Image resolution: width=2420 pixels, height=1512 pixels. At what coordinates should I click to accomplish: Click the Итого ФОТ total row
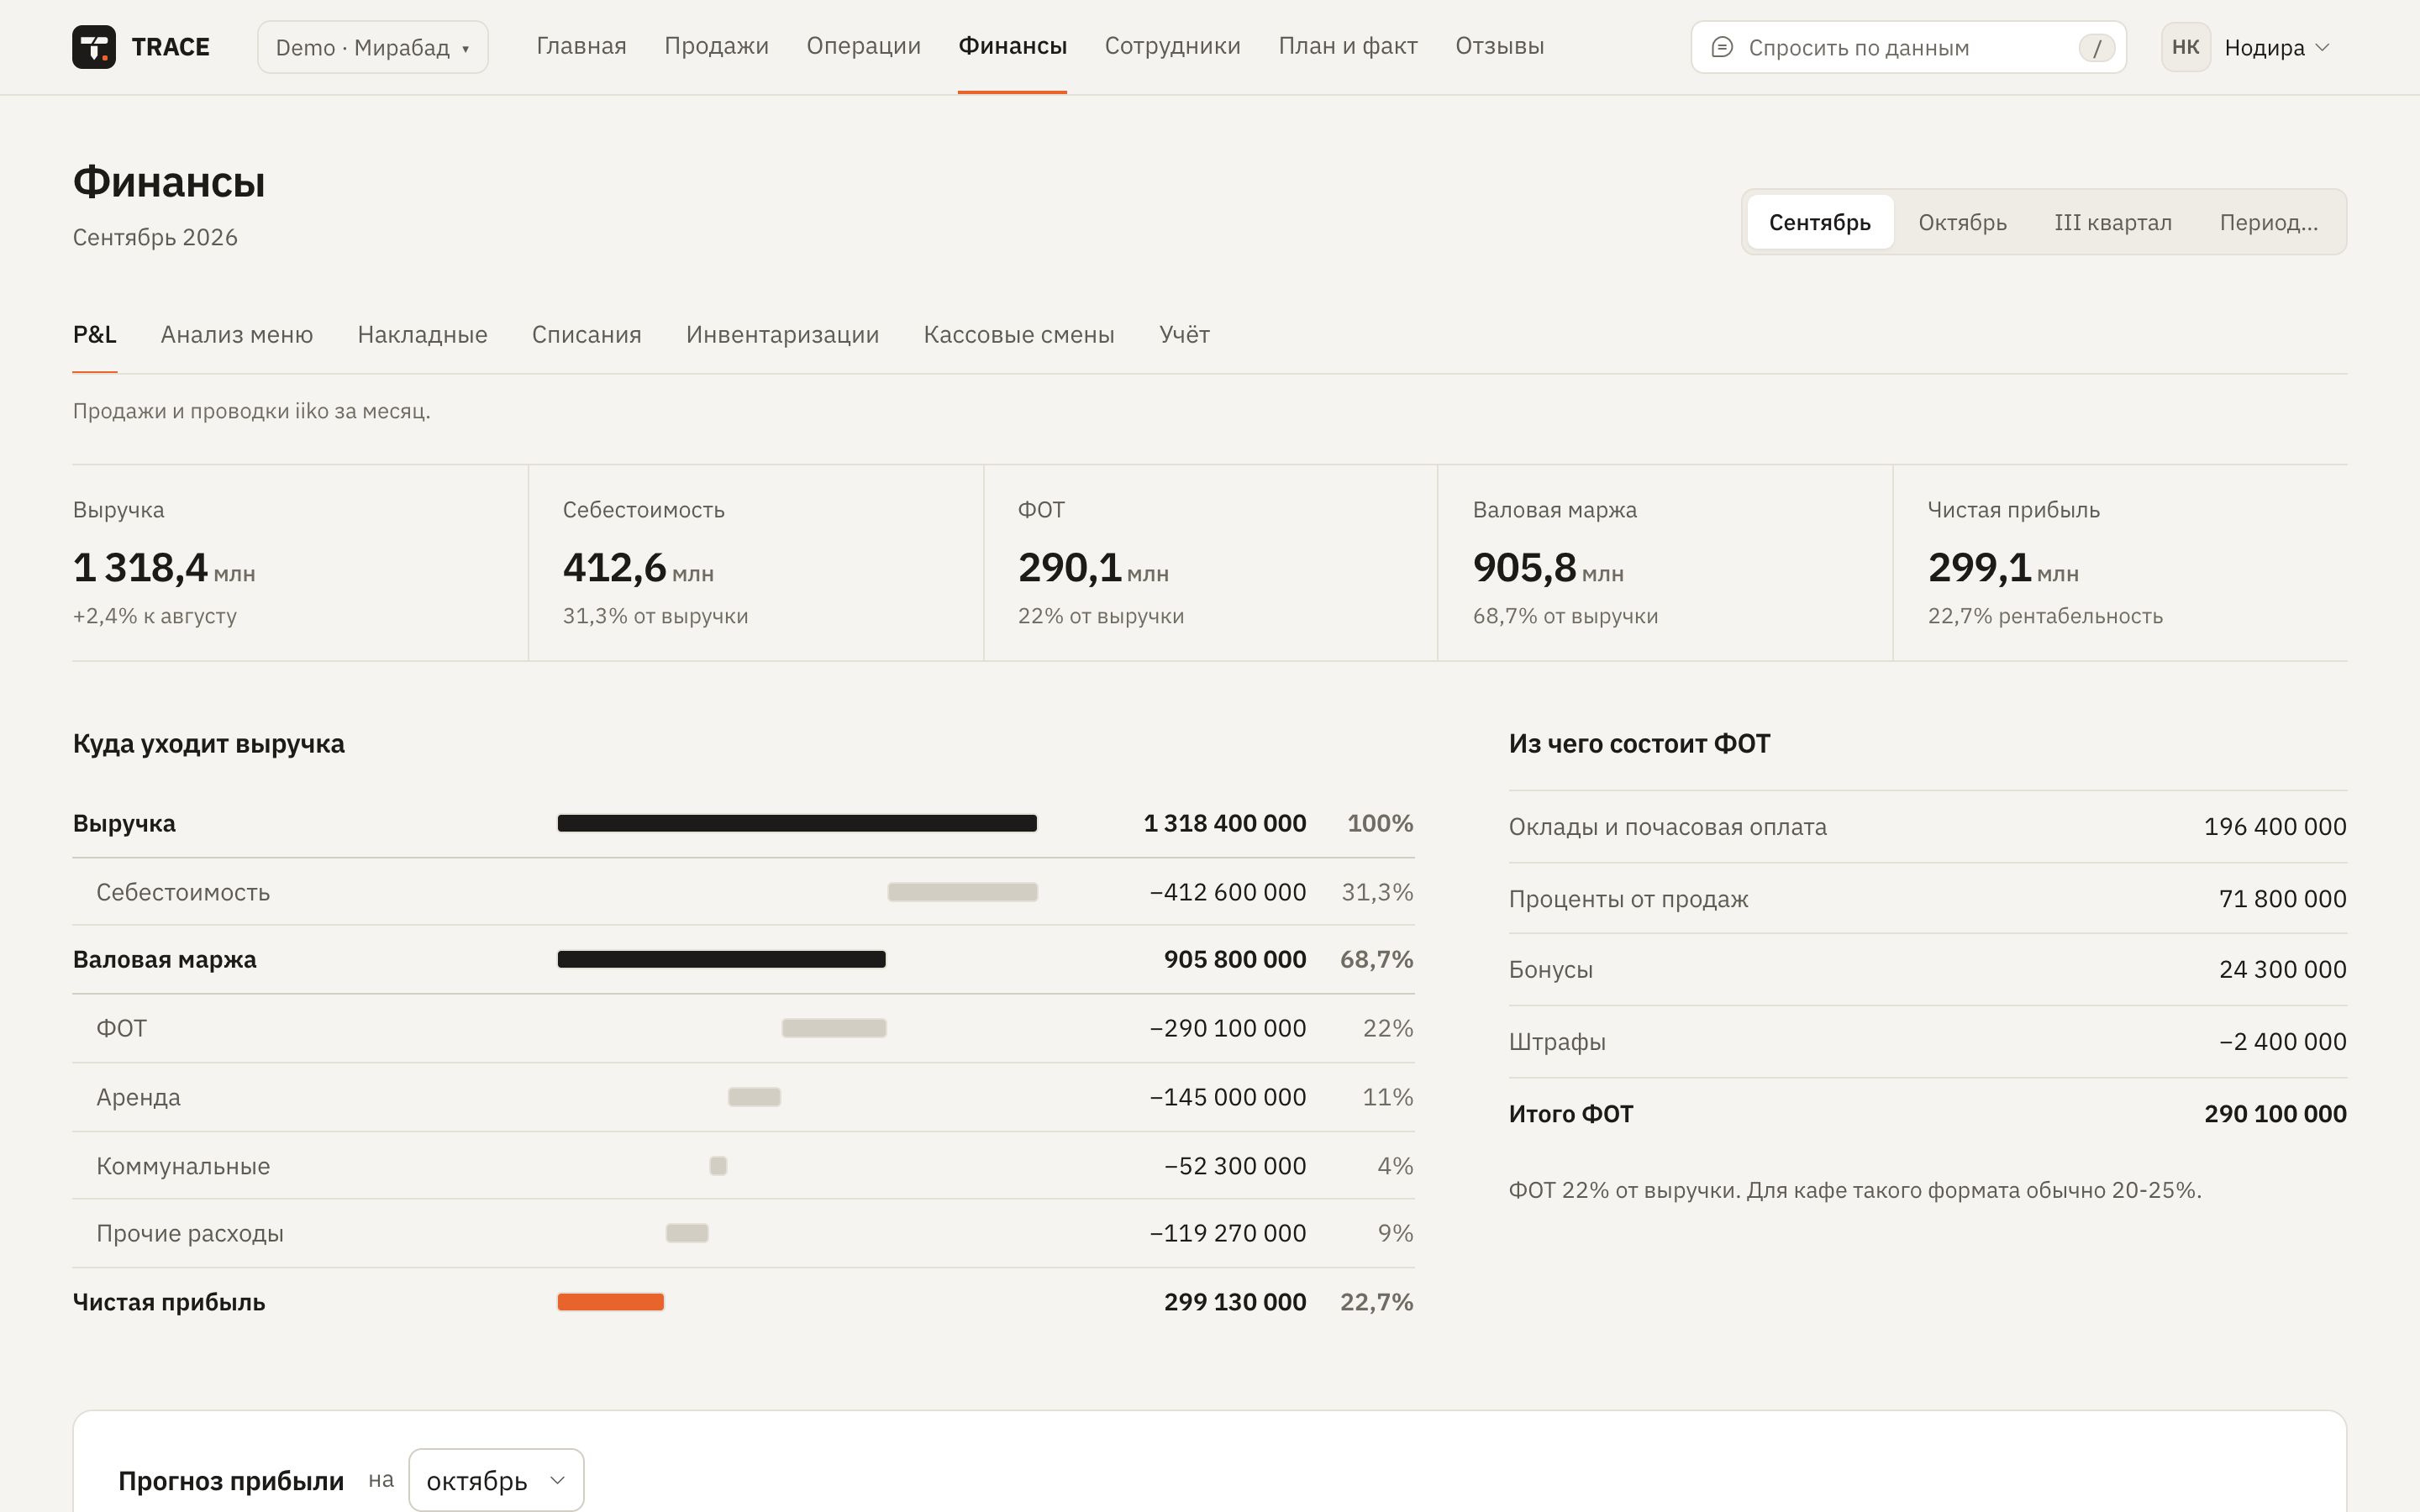1927,1114
